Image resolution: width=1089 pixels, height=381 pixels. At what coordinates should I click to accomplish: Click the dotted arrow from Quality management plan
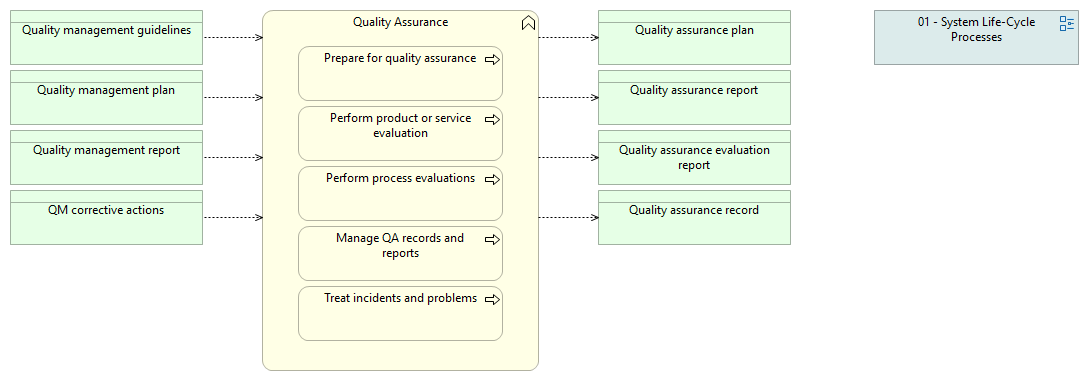tap(233, 97)
